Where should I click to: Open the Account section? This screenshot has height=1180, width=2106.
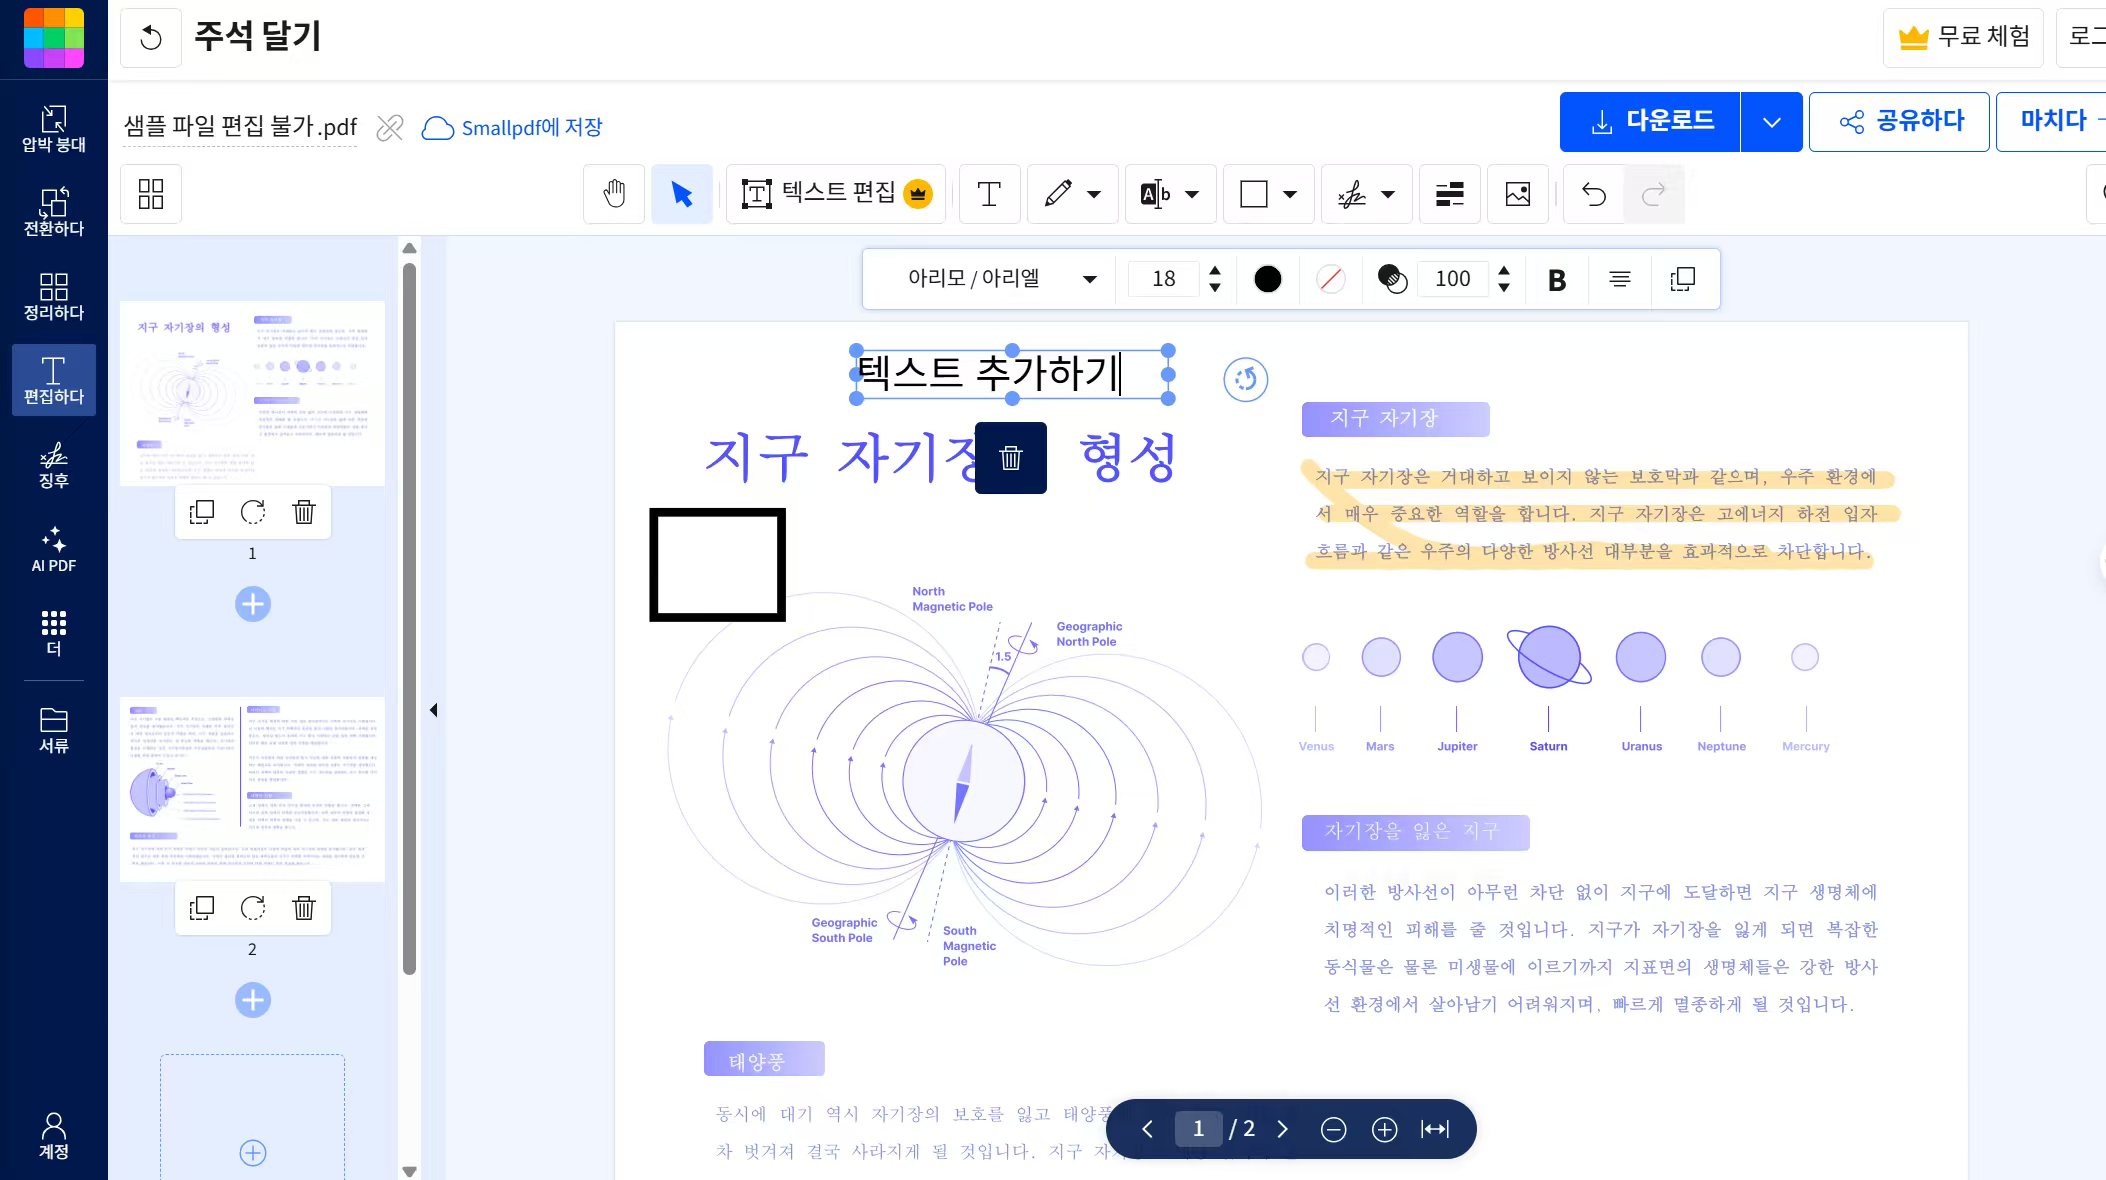coord(54,1135)
